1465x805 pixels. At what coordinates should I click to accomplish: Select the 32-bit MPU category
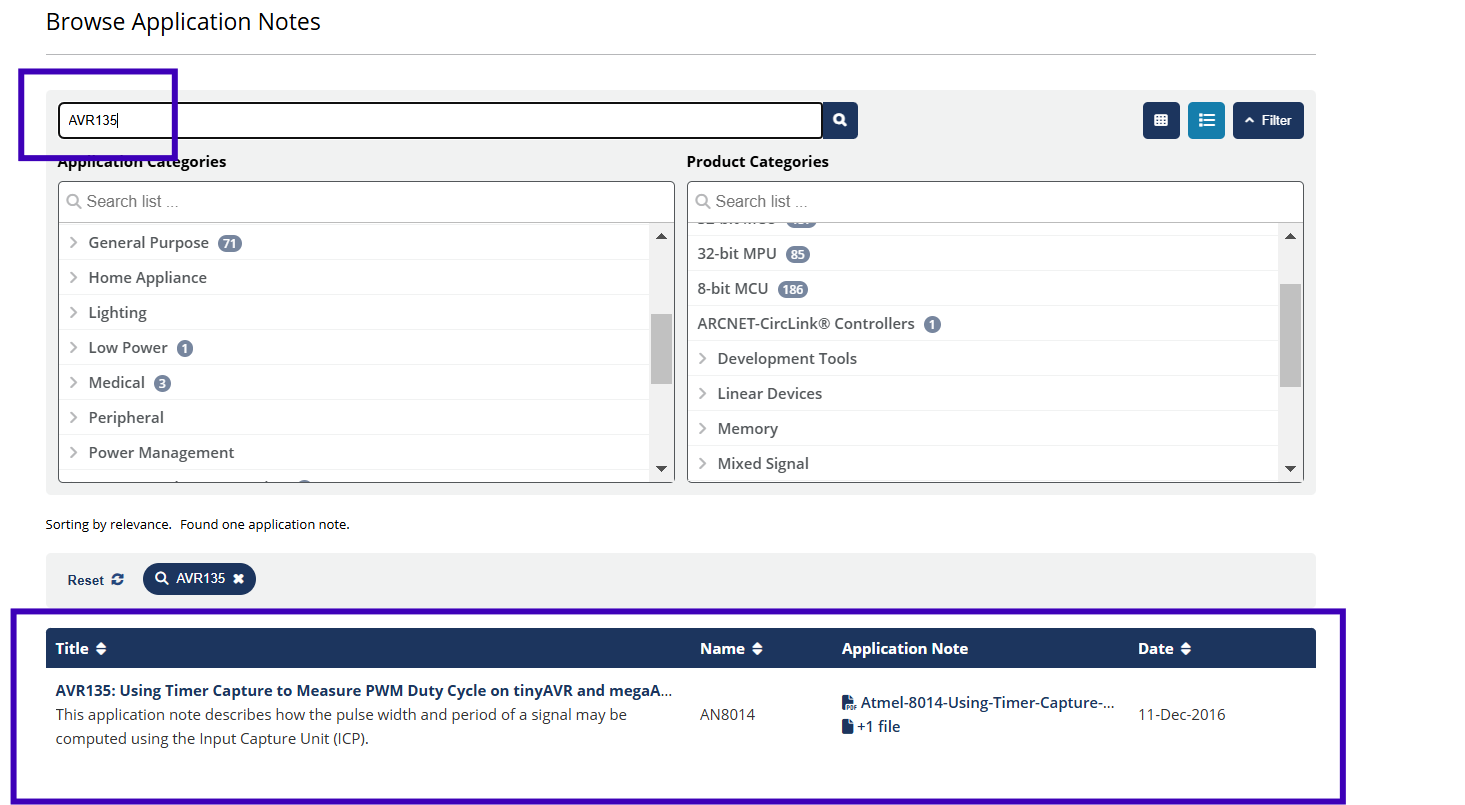737,254
